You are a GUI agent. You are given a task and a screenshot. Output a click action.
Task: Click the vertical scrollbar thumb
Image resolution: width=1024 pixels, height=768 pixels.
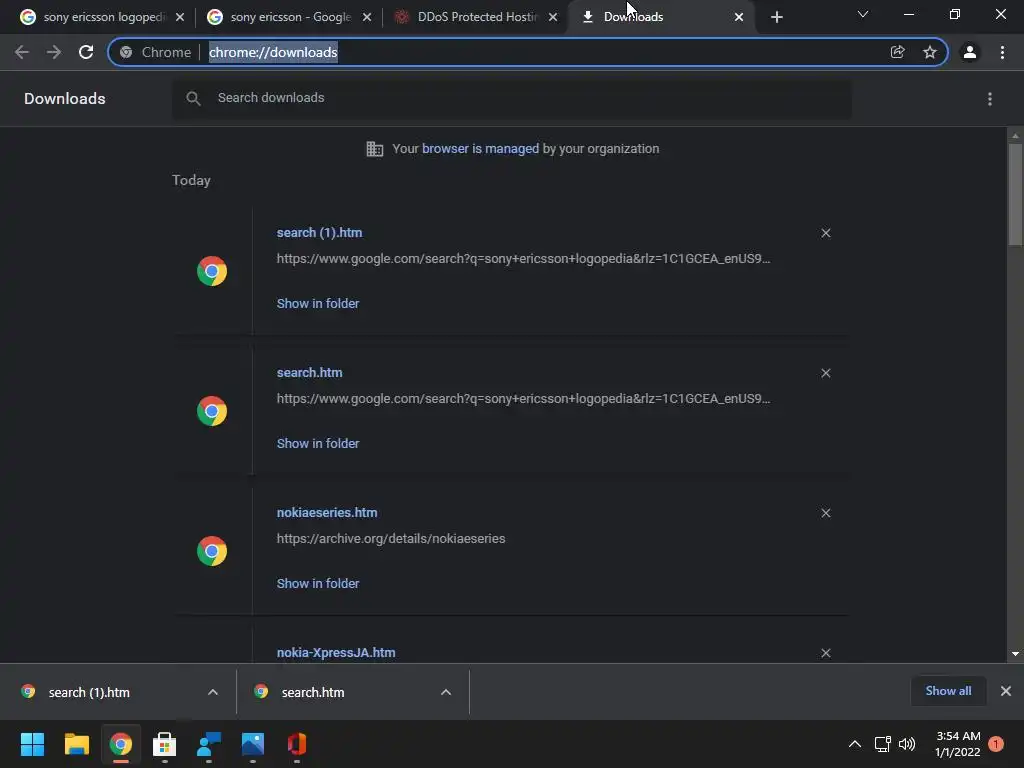coord(1015,195)
